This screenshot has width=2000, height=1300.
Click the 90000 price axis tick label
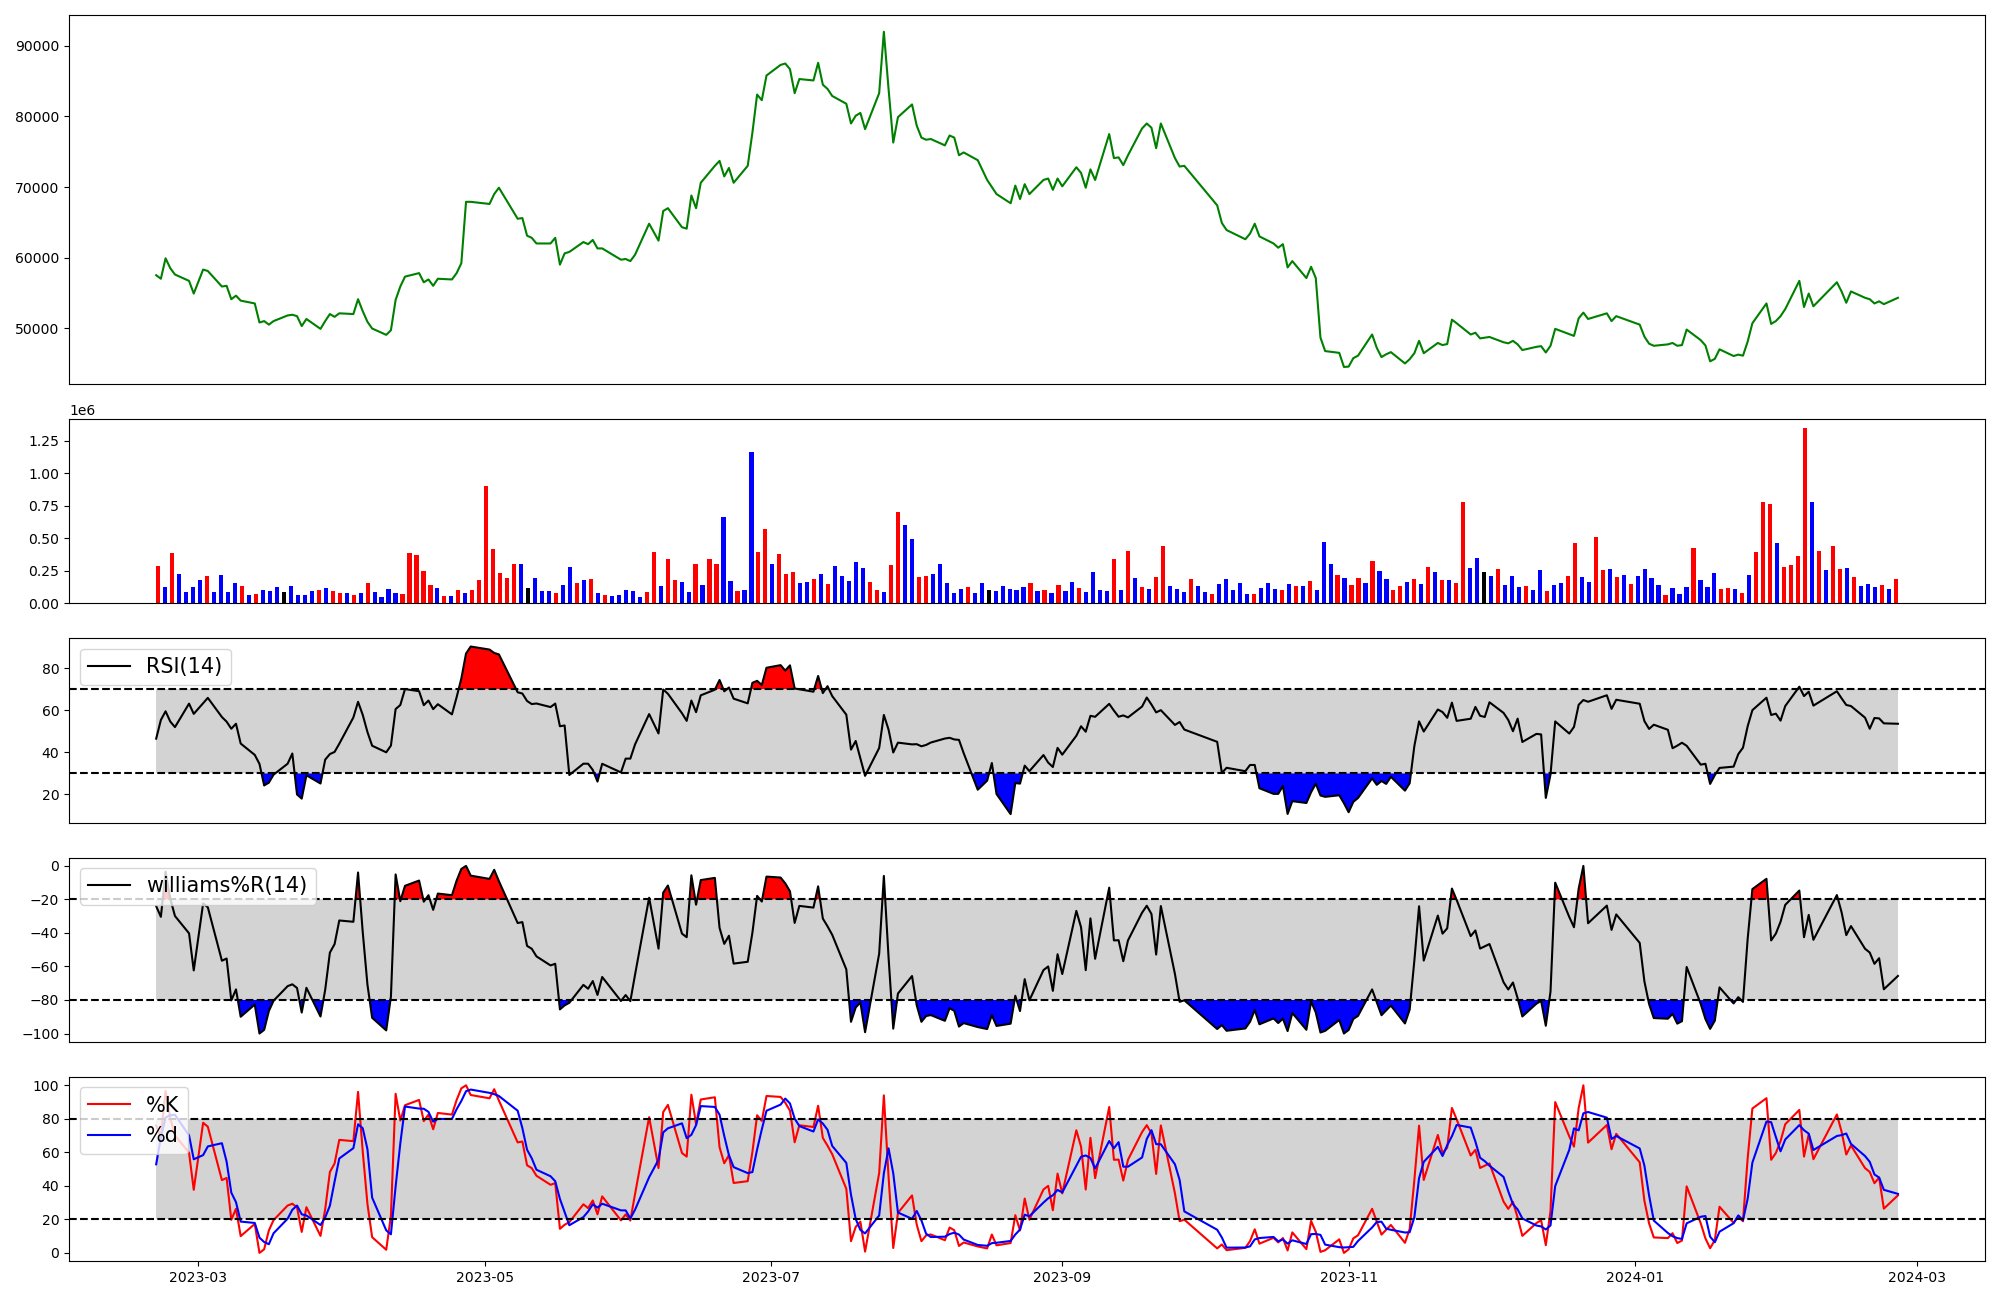tap(38, 46)
